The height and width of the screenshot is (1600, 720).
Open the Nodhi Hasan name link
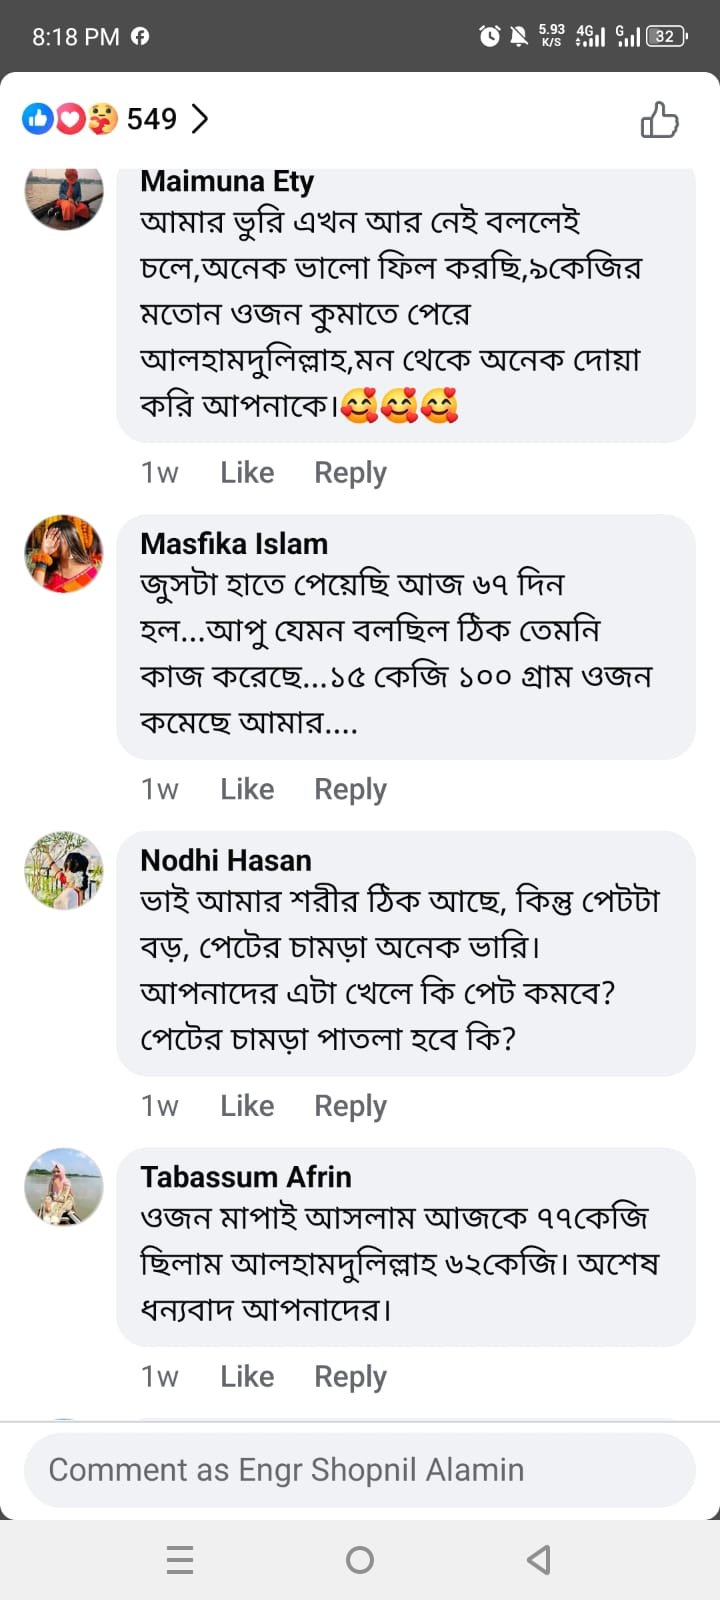click(x=226, y=860)
